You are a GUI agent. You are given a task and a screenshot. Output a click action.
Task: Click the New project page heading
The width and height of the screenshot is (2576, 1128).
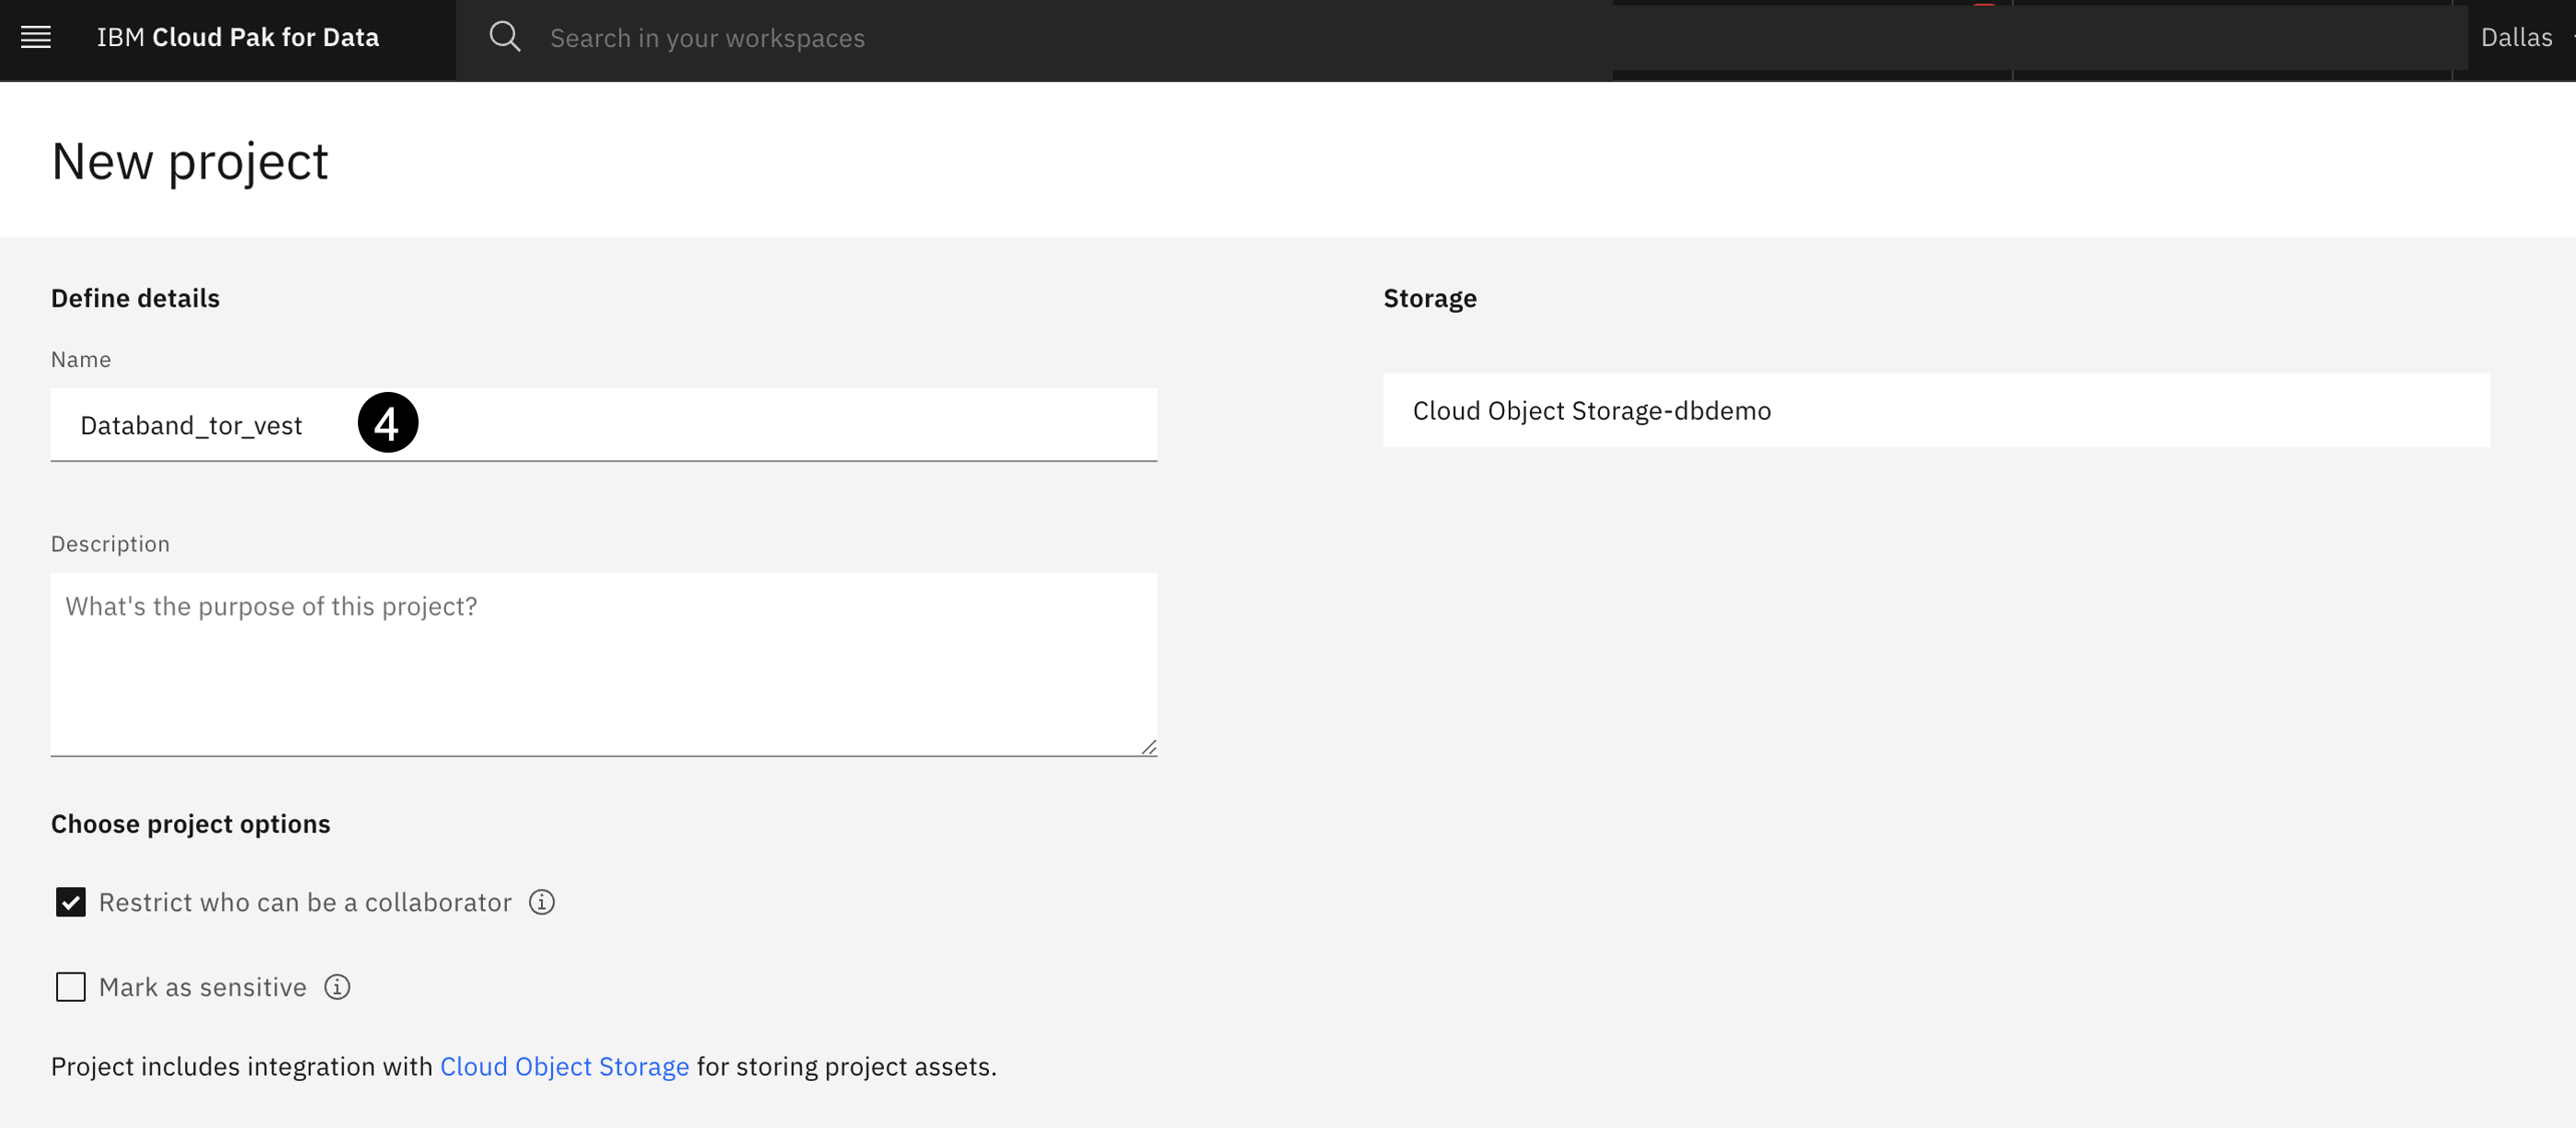(190, 161)
